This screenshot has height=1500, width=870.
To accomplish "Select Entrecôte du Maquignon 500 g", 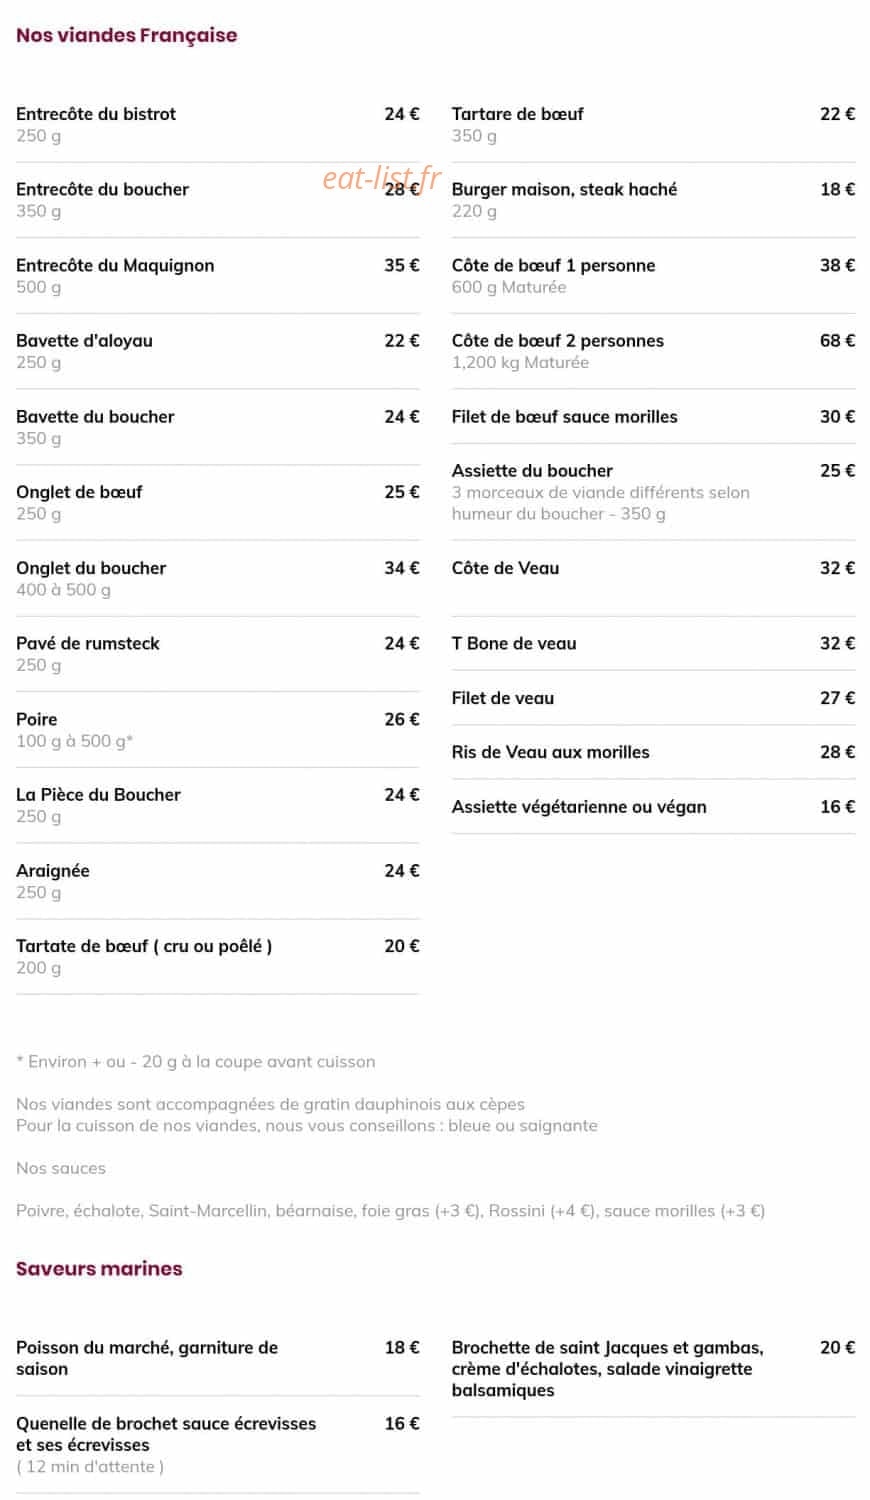I will (218, 276).
